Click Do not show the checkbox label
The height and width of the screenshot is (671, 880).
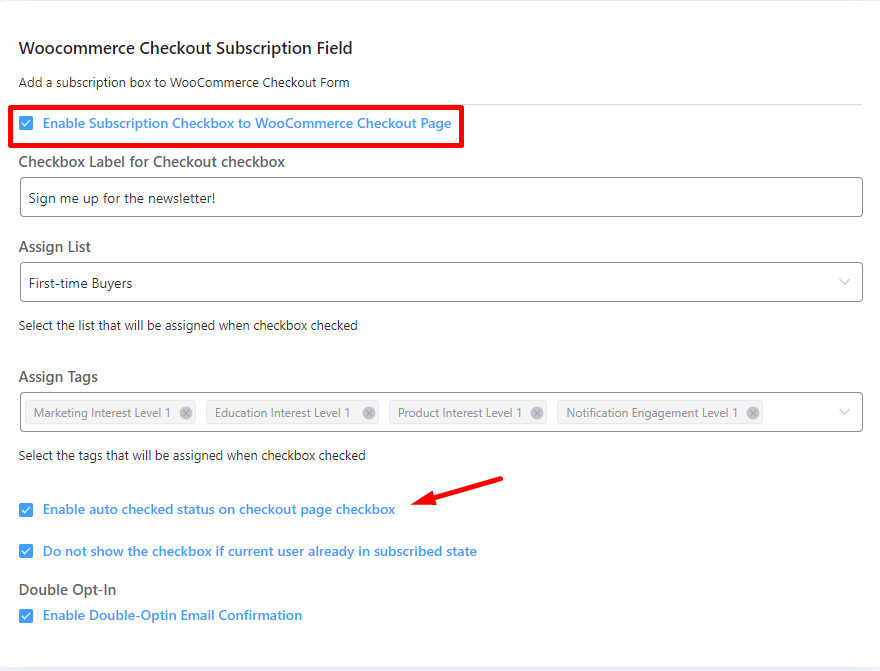260,551
